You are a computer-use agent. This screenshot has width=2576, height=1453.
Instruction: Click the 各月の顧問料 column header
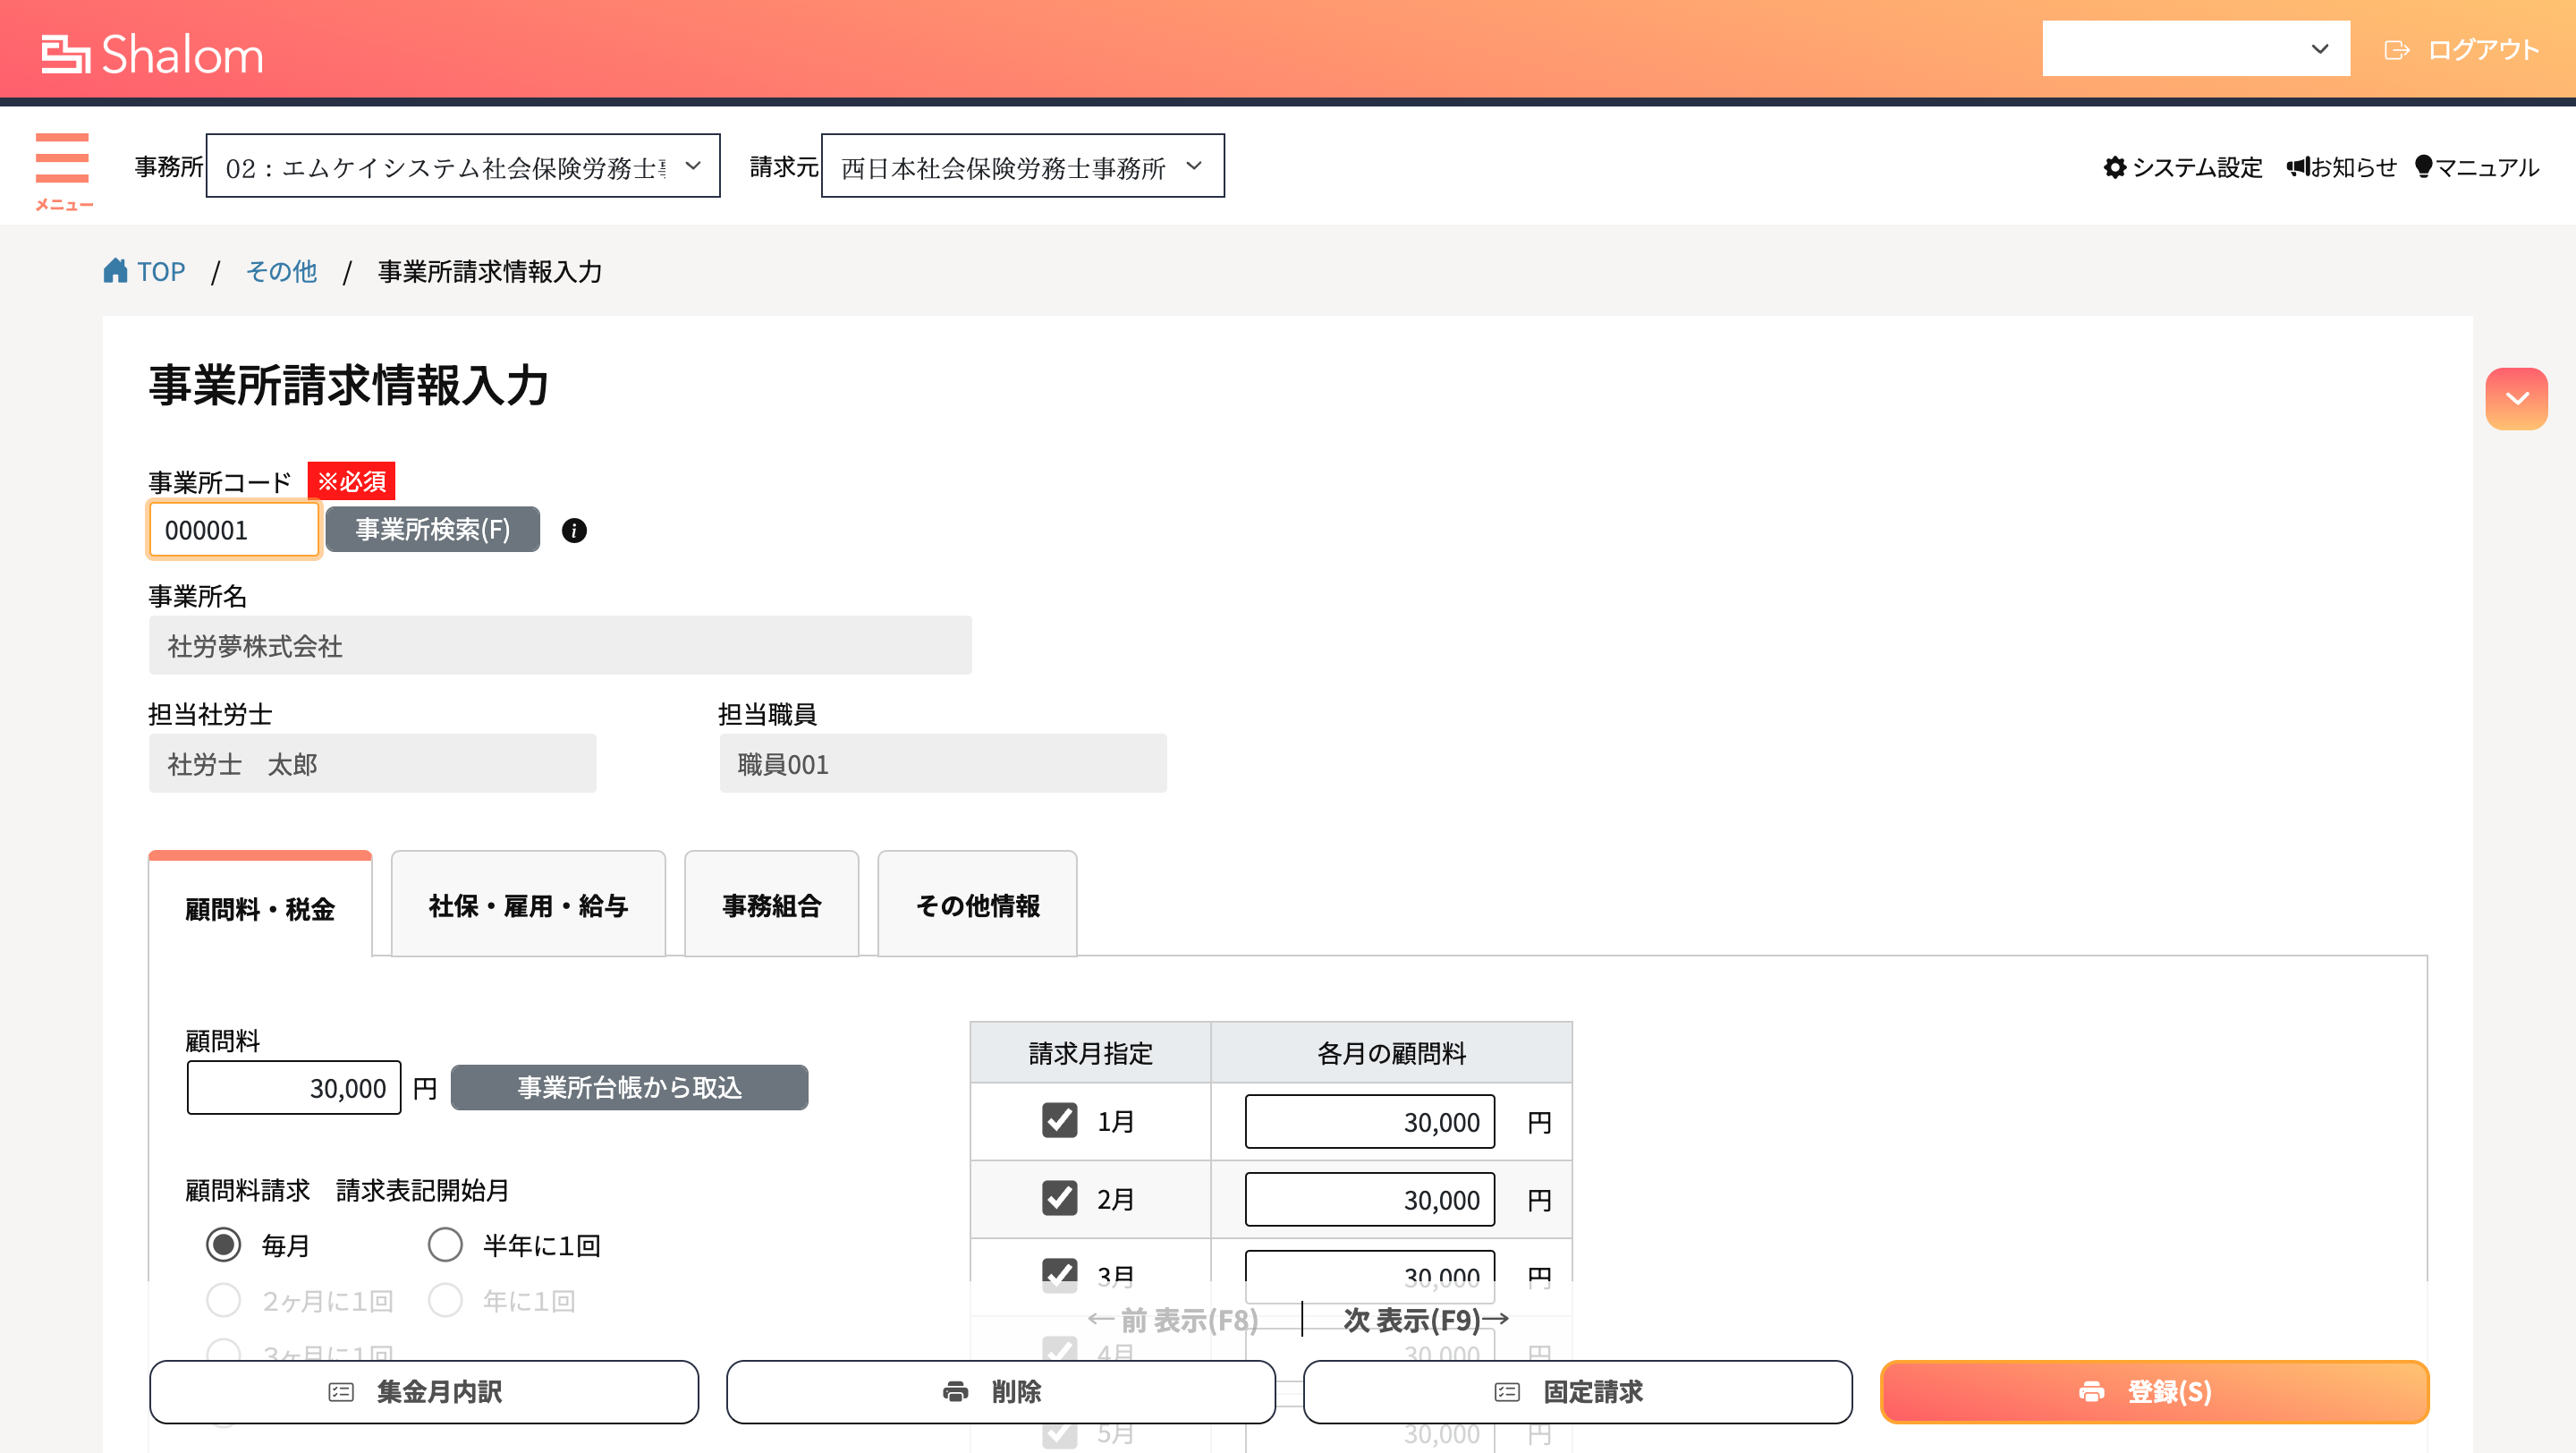point(1391,1052)
